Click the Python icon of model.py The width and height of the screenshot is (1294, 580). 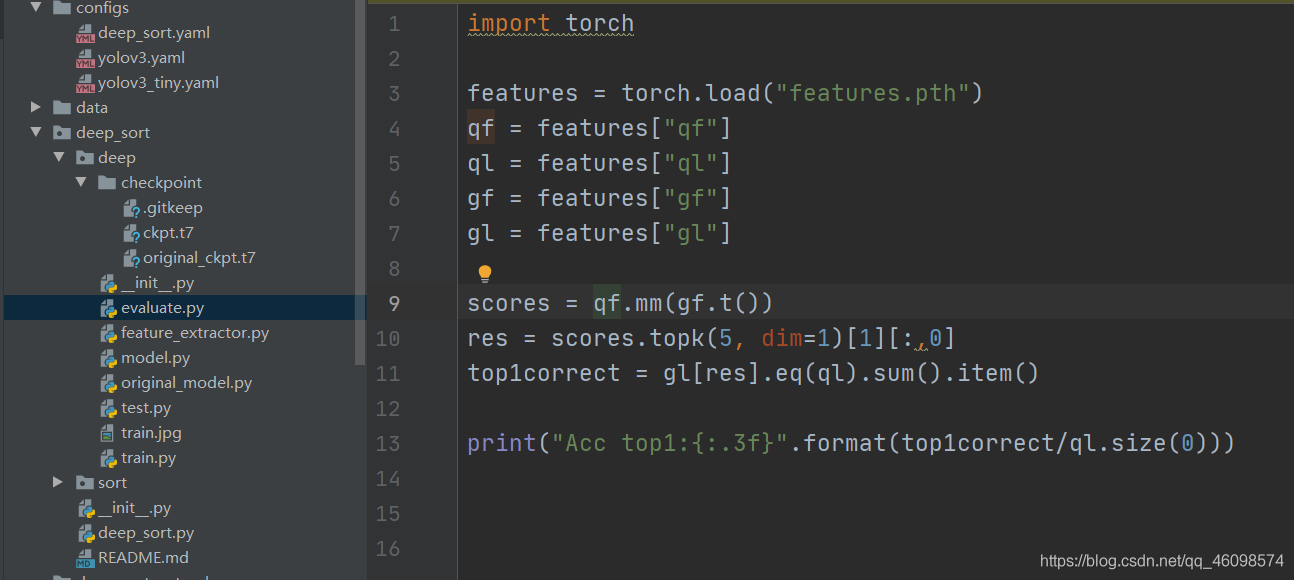coord(108,358)
